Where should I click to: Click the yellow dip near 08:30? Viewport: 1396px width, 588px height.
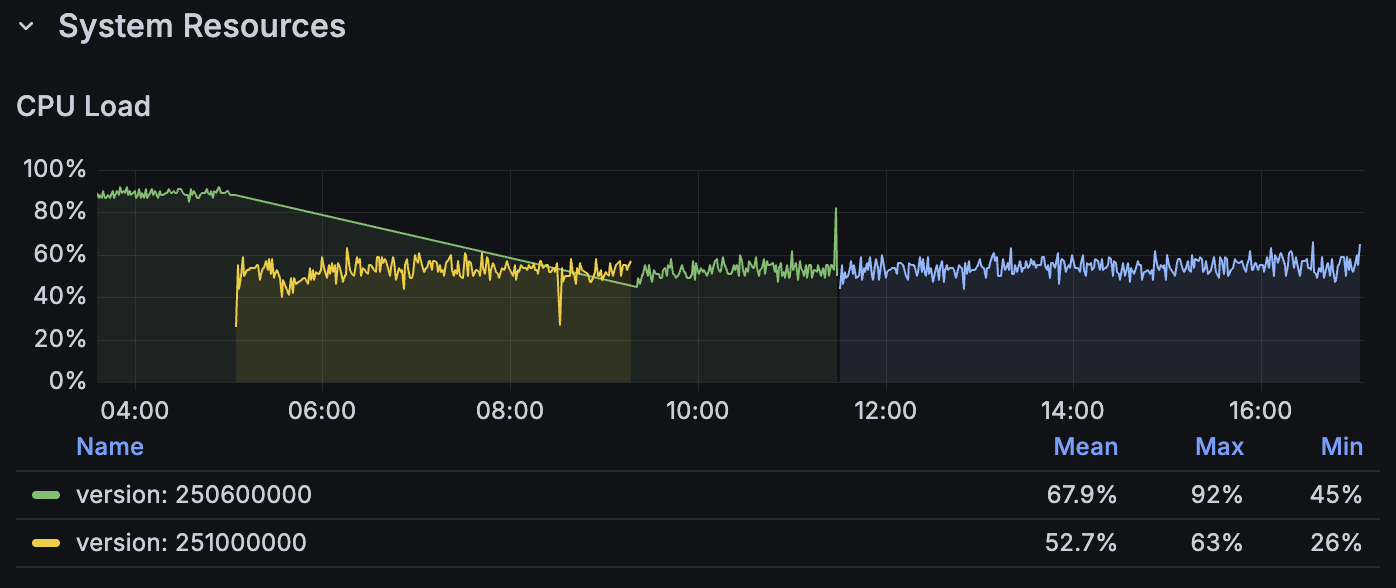point(560,320)
